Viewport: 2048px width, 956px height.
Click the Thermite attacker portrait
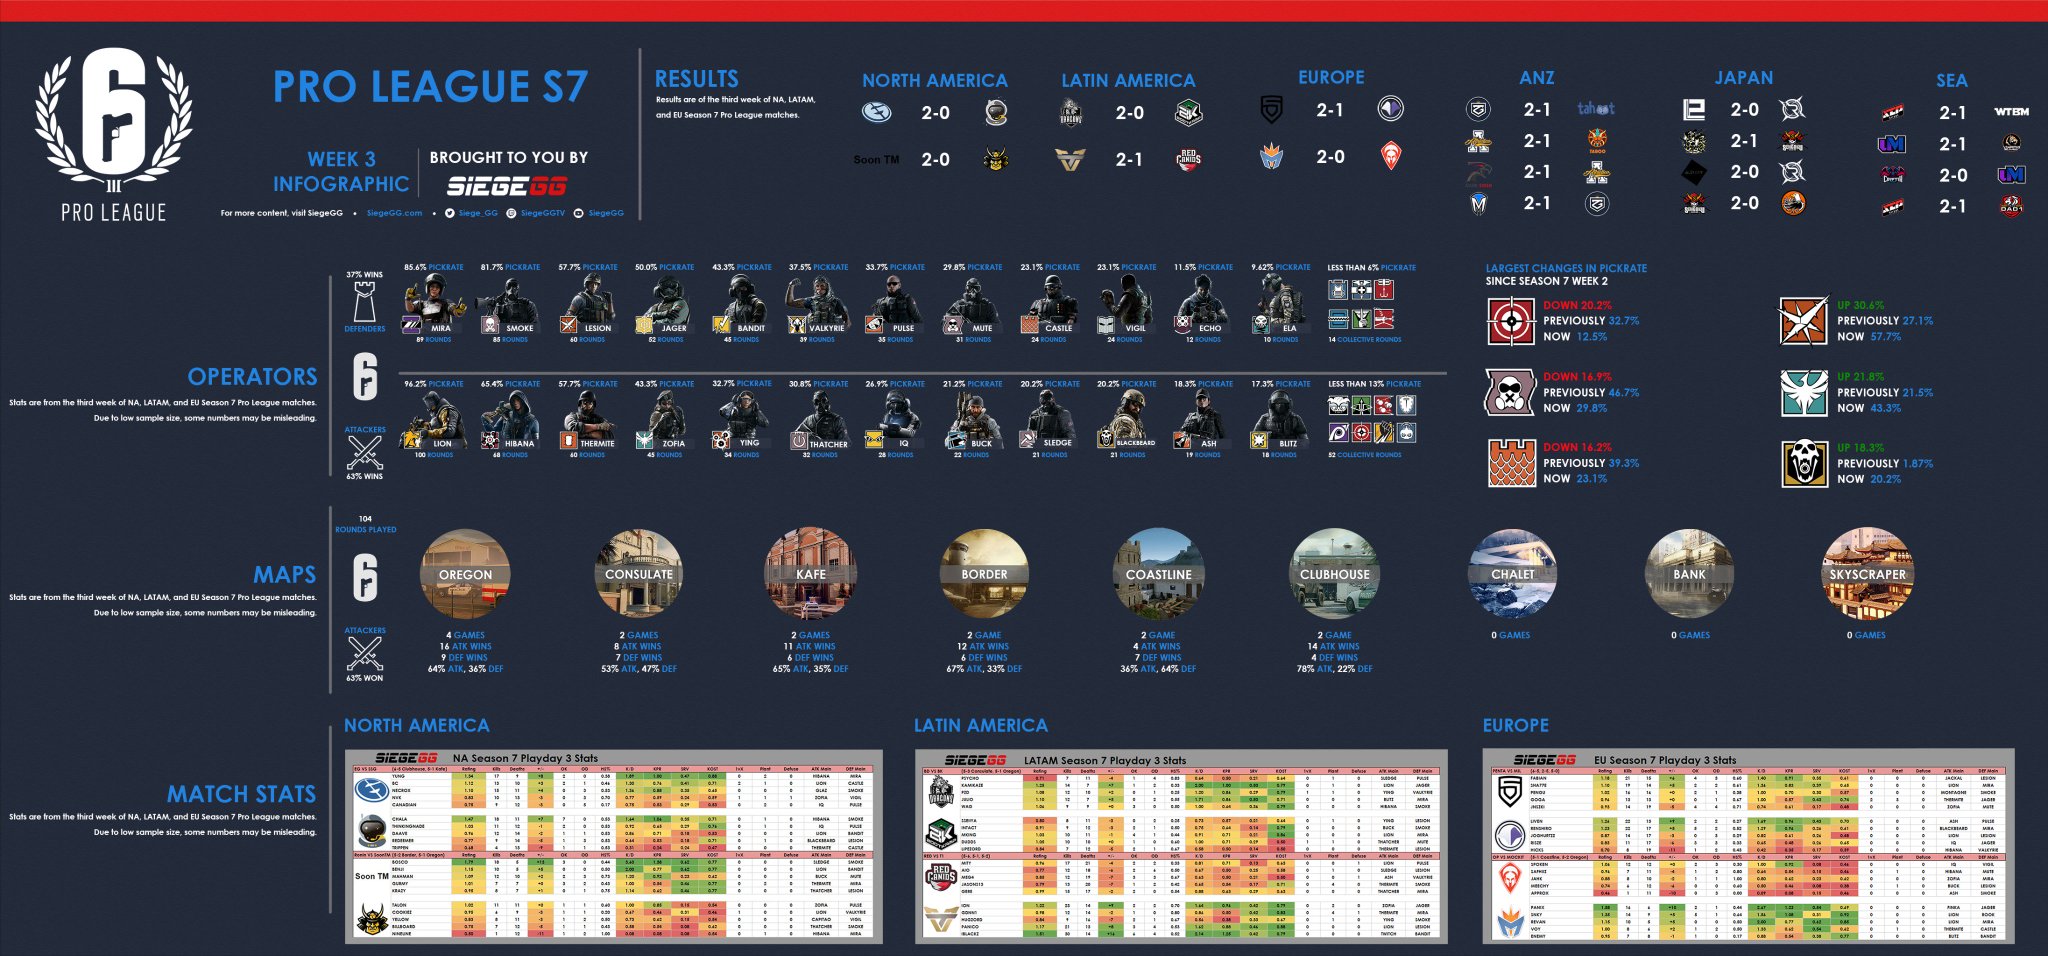[588, 420]
